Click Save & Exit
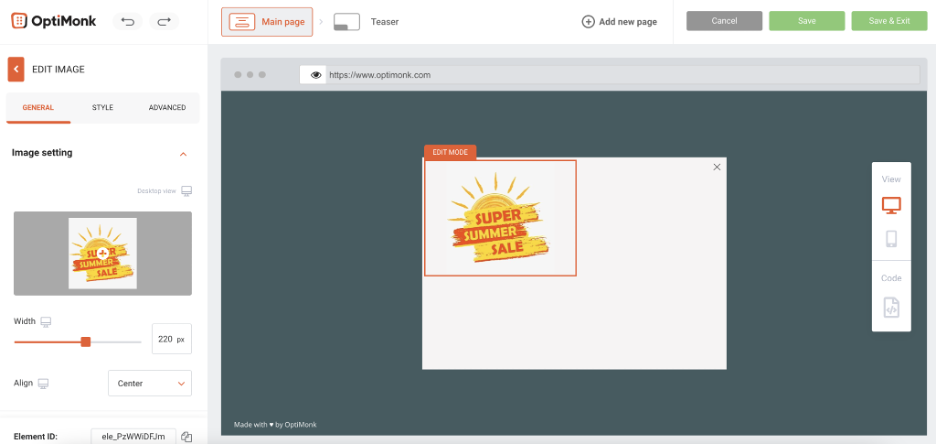 (889, 21)
